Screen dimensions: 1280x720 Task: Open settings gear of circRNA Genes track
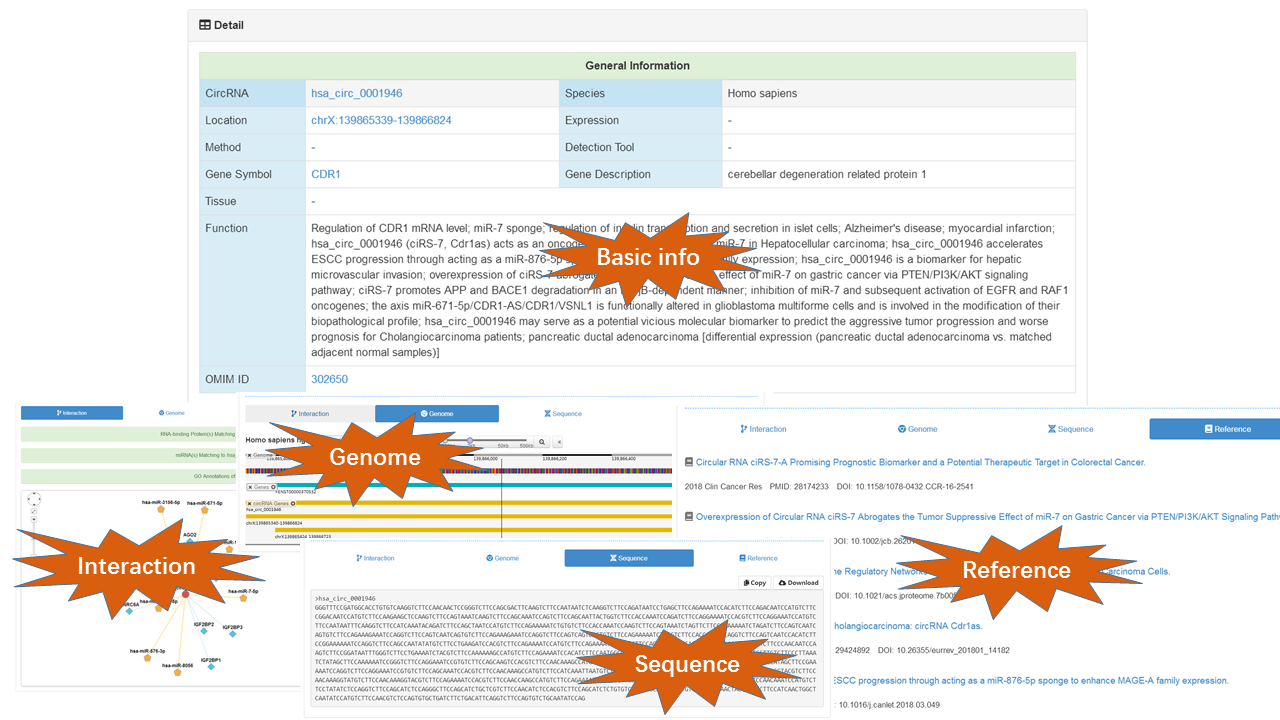292,503
